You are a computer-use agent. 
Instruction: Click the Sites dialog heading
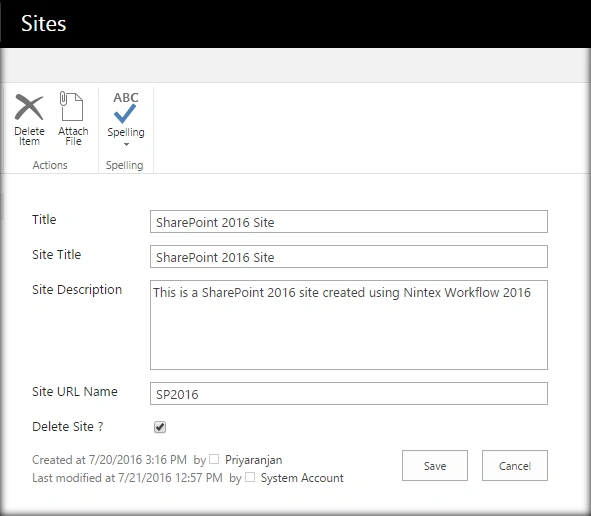click(x=44, y=23)
